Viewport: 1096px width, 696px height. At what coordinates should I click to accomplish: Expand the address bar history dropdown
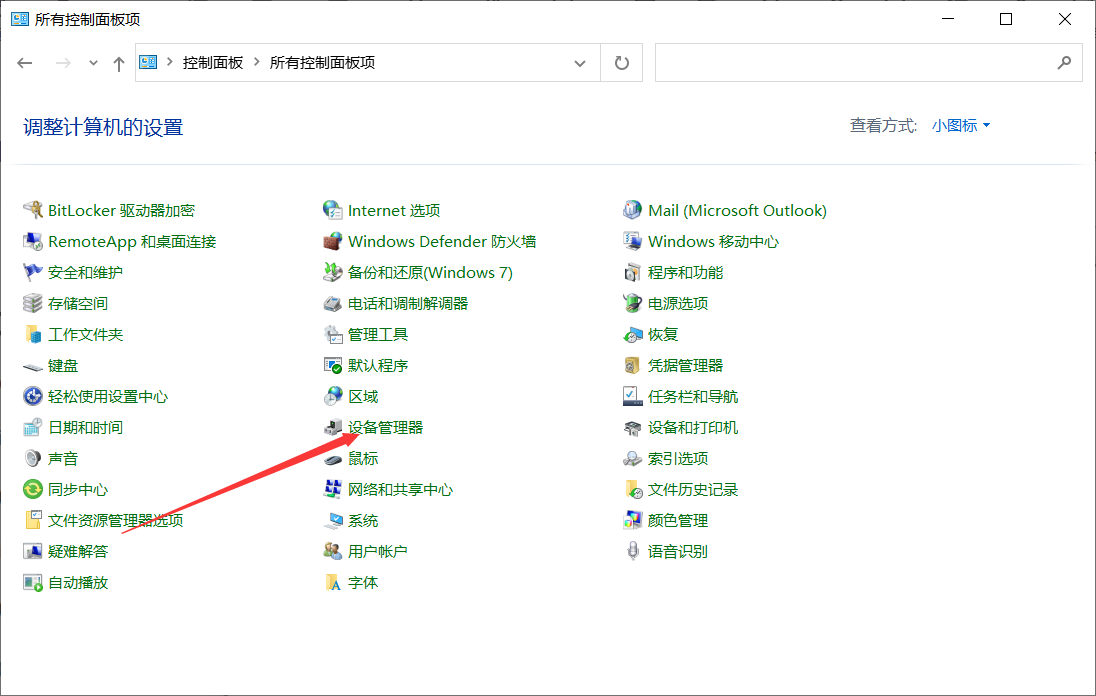(x=579, y=63)
